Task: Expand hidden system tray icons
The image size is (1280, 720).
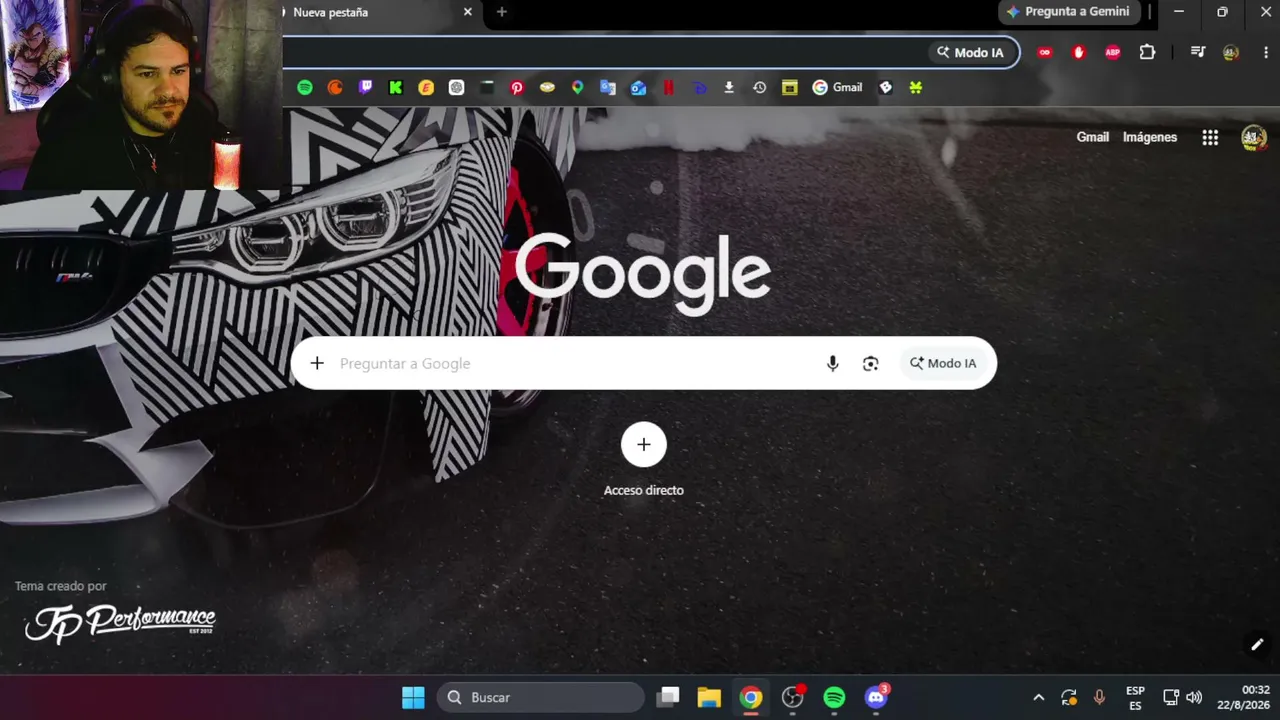Action: (x=1038, y=698)
